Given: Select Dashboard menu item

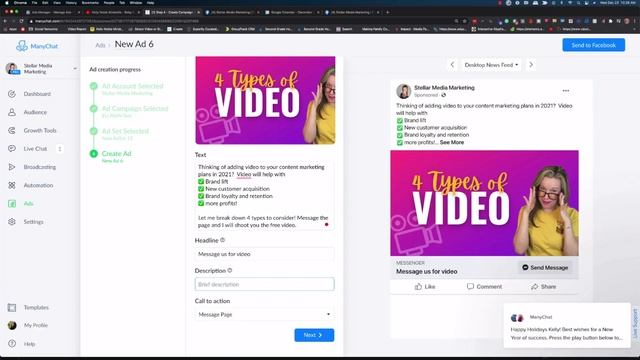Looking at the screenshot, I should (x=37, y=94).
